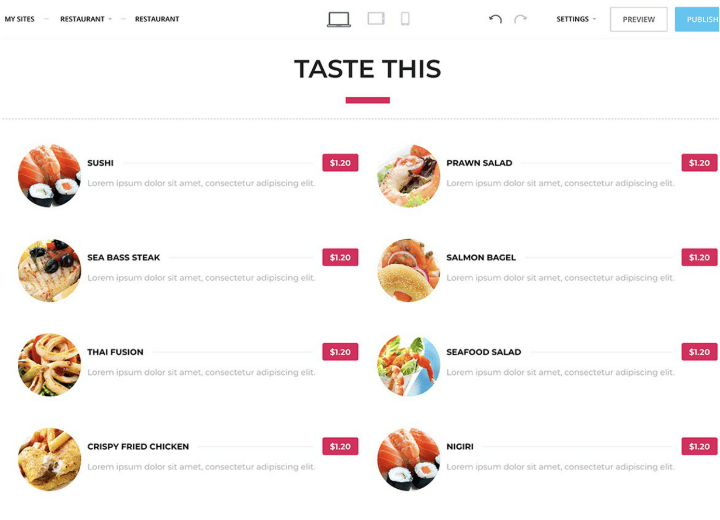Select the Sushi dish image
Screen dimensions: 720x520
click(49, 176)
